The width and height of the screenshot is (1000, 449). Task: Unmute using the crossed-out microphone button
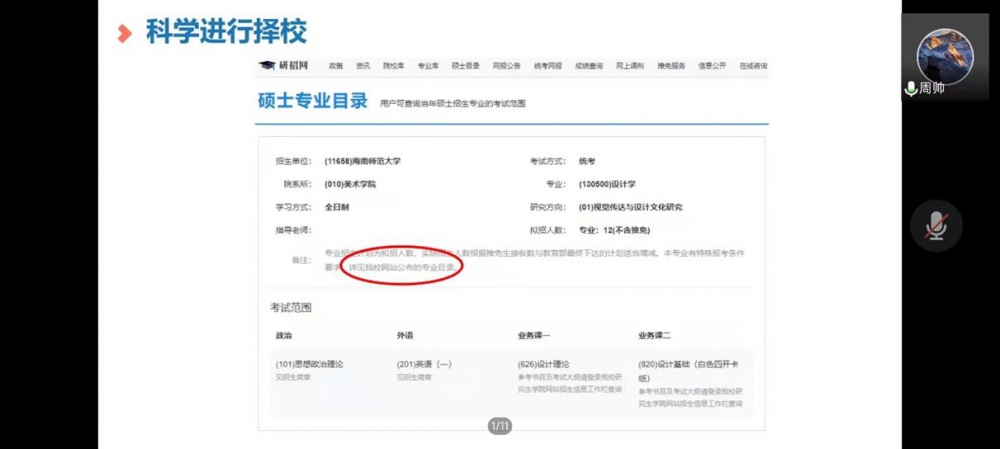coord(936,226)
